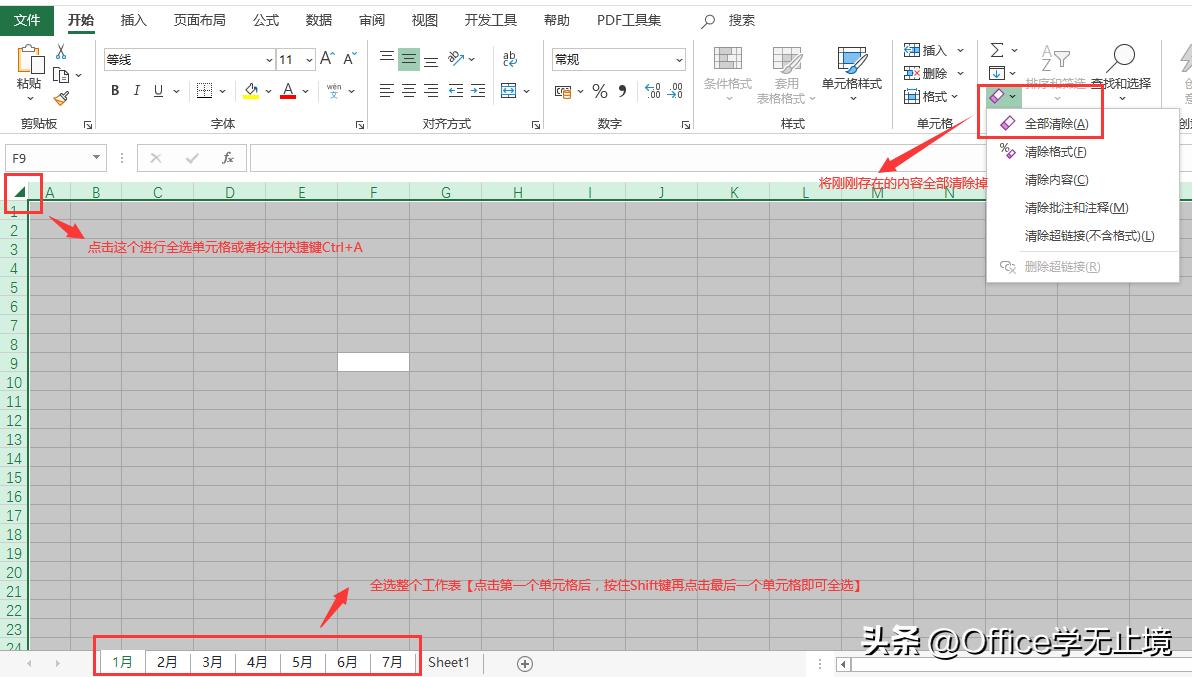Click the Percent Style icon
This screenshot has width=1192, height=677.
599,91
